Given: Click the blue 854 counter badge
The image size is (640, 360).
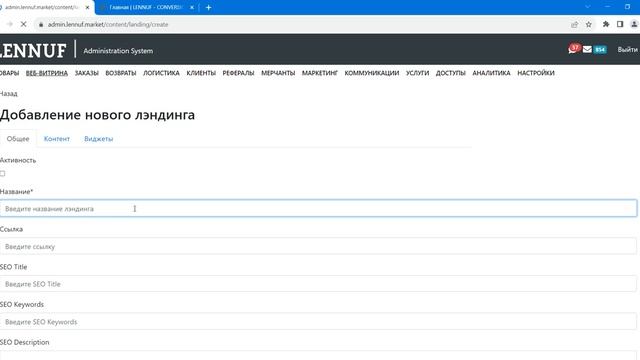Looking at the screenshot, I should point(600,49).
